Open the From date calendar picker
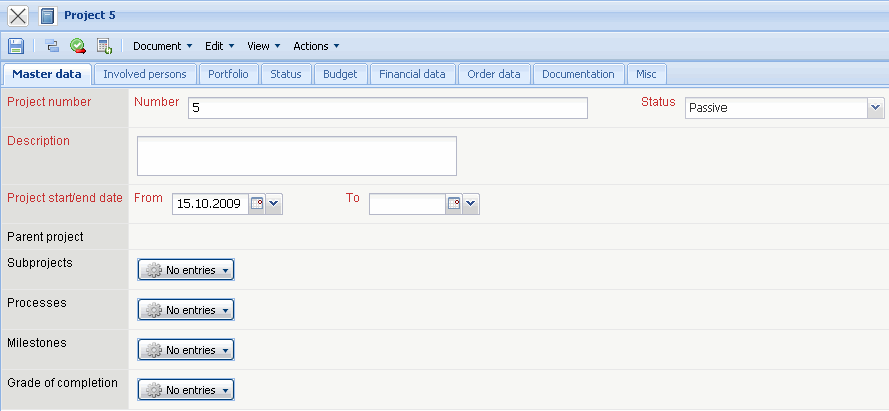 click(x=256, y=204)
